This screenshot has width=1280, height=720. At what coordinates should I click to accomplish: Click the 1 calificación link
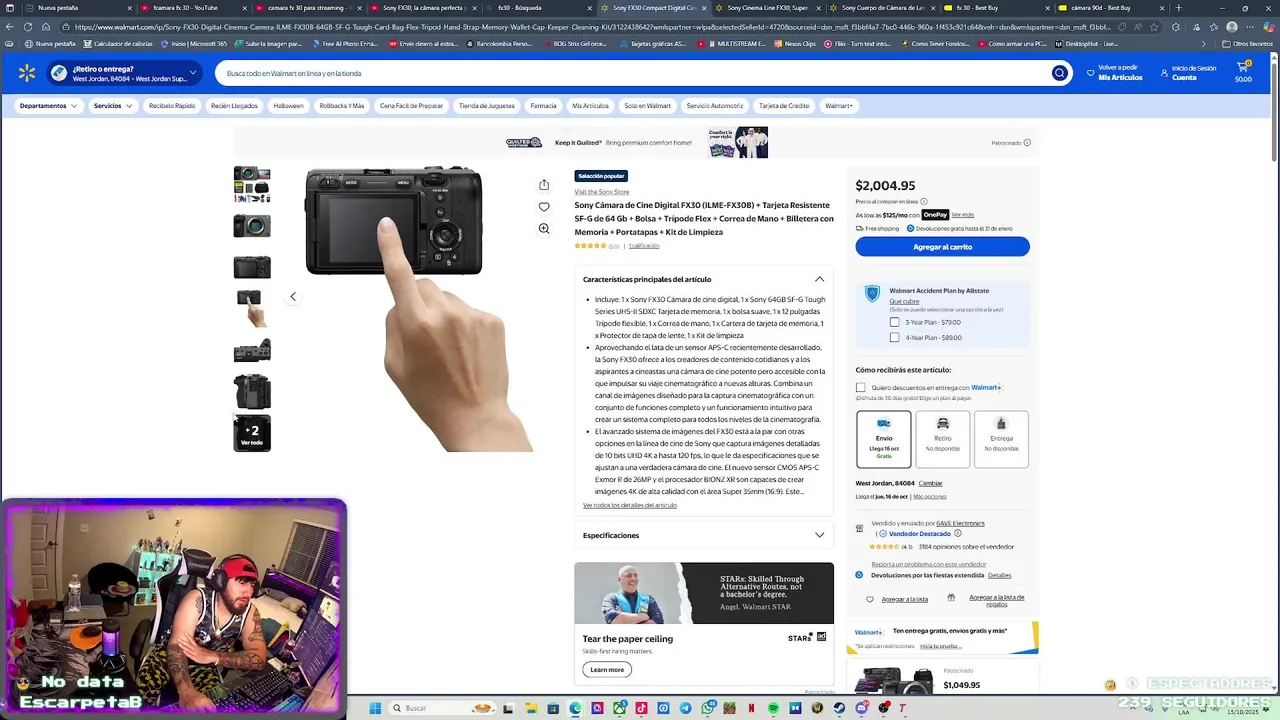click(x=644, y=245)
